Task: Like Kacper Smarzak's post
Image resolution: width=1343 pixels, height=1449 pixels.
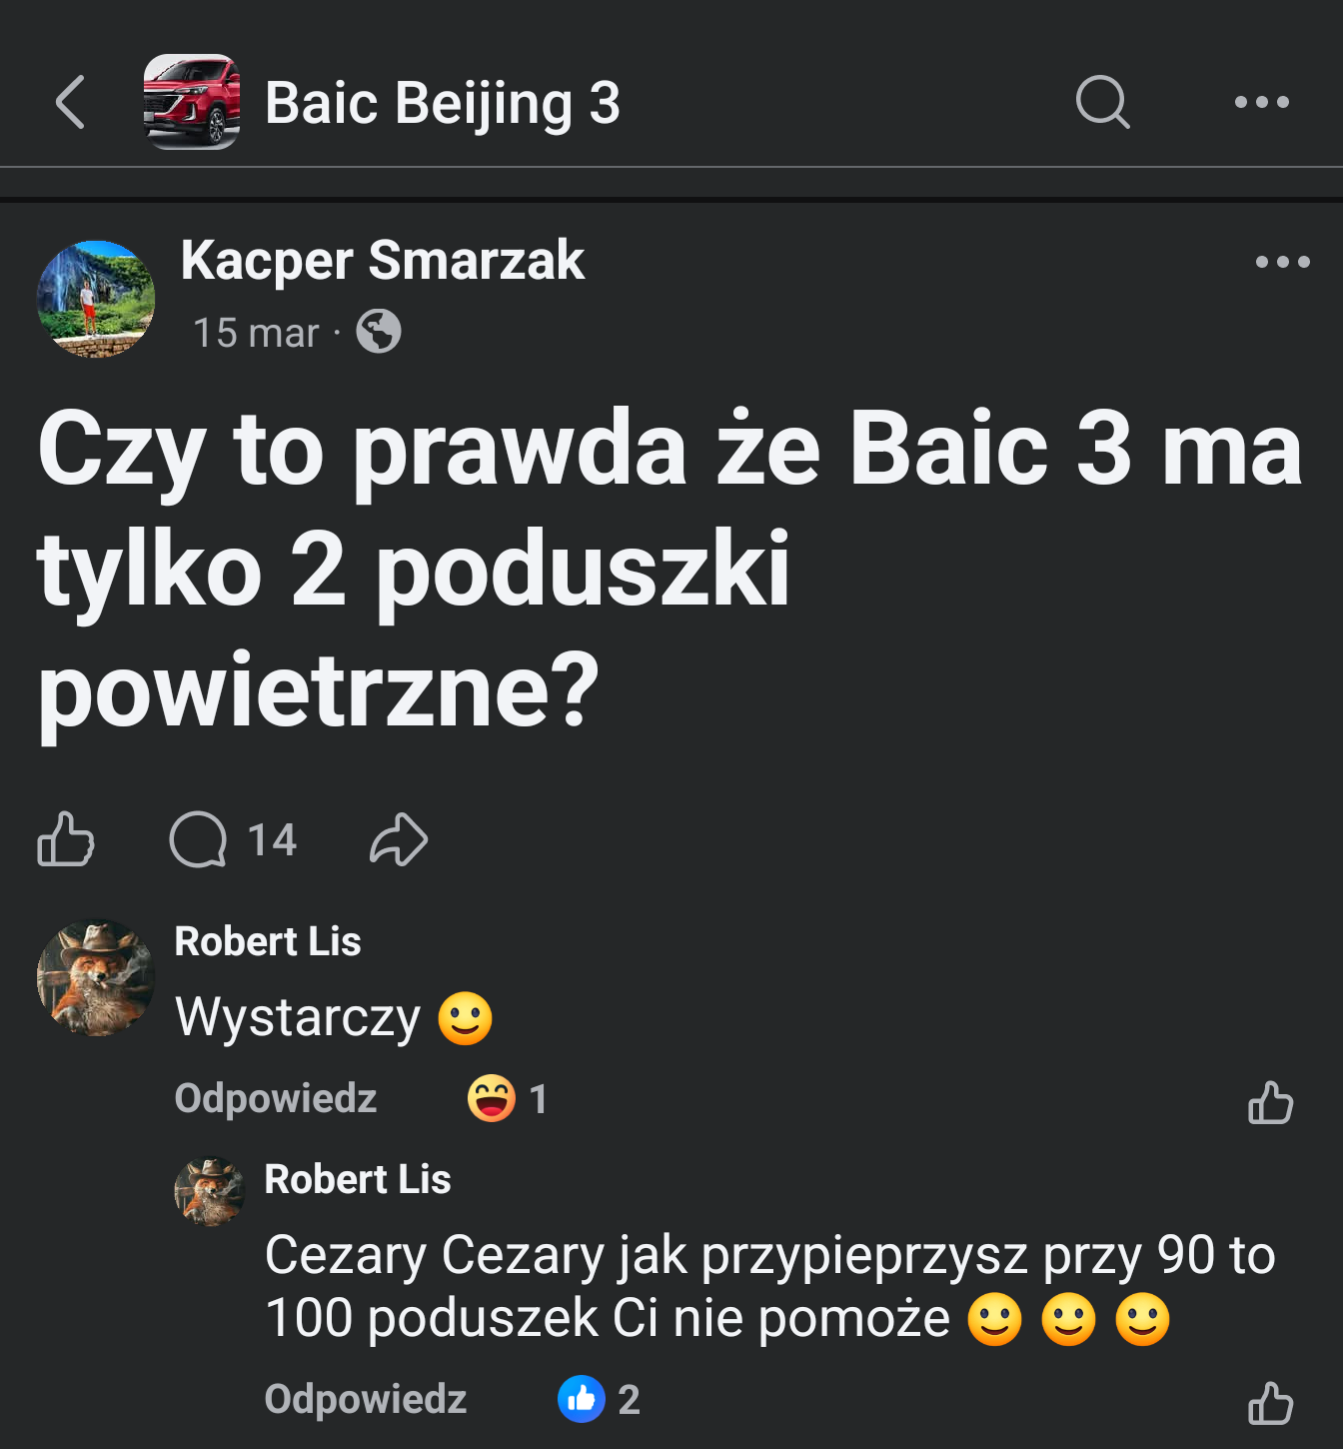Action: click(66, 839)
